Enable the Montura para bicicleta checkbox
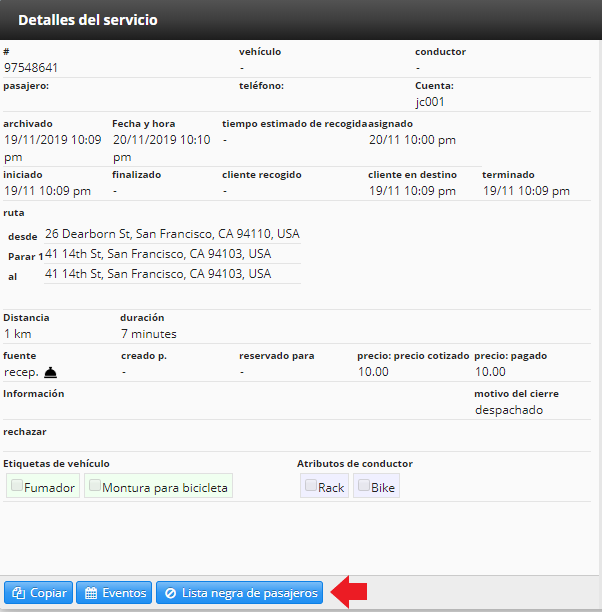 (95, 485)
